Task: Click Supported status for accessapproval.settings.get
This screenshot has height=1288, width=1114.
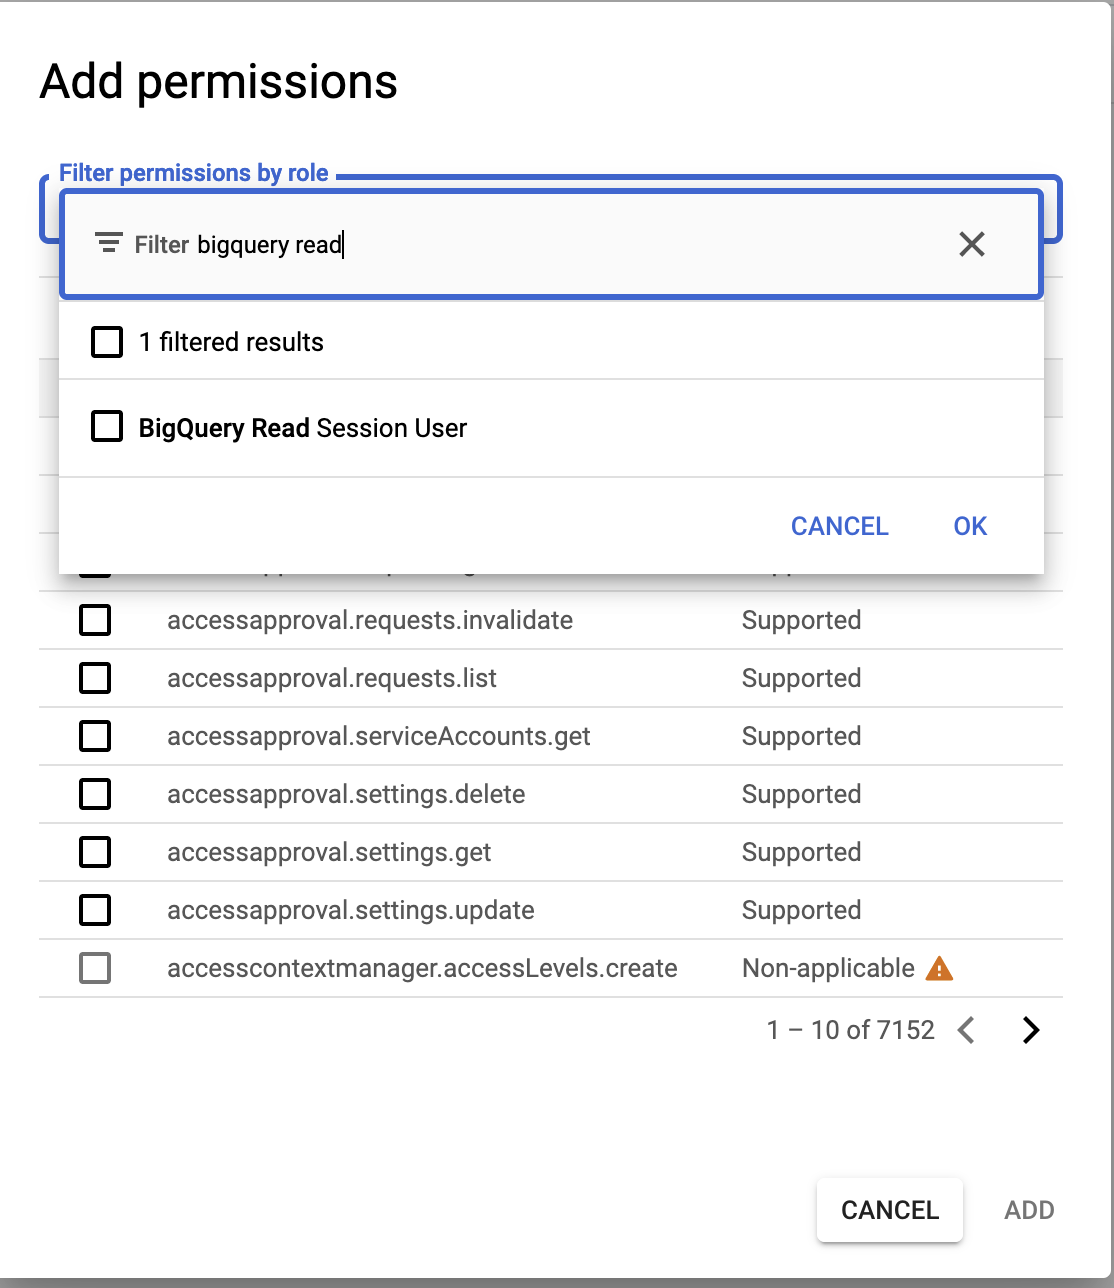Action: point(801,852)
